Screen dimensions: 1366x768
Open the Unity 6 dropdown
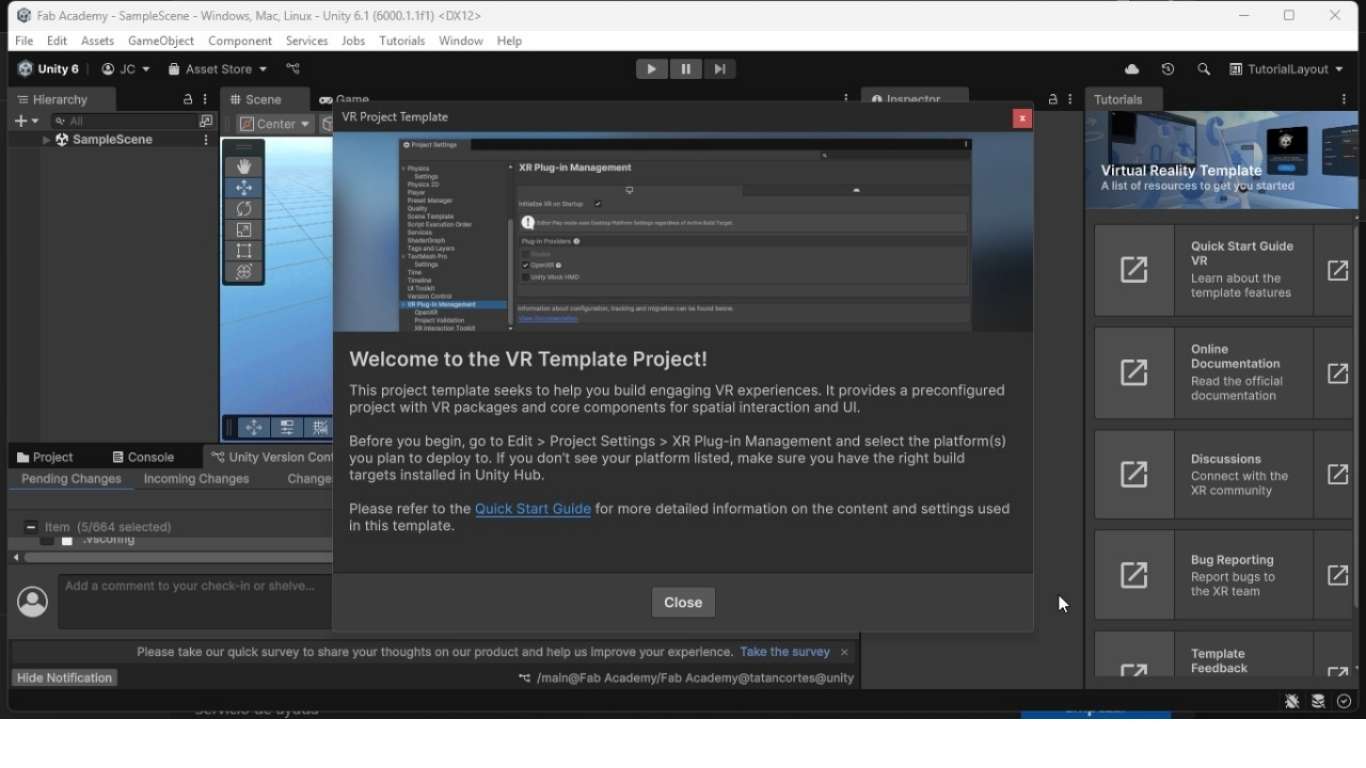(x=48, y=69)
